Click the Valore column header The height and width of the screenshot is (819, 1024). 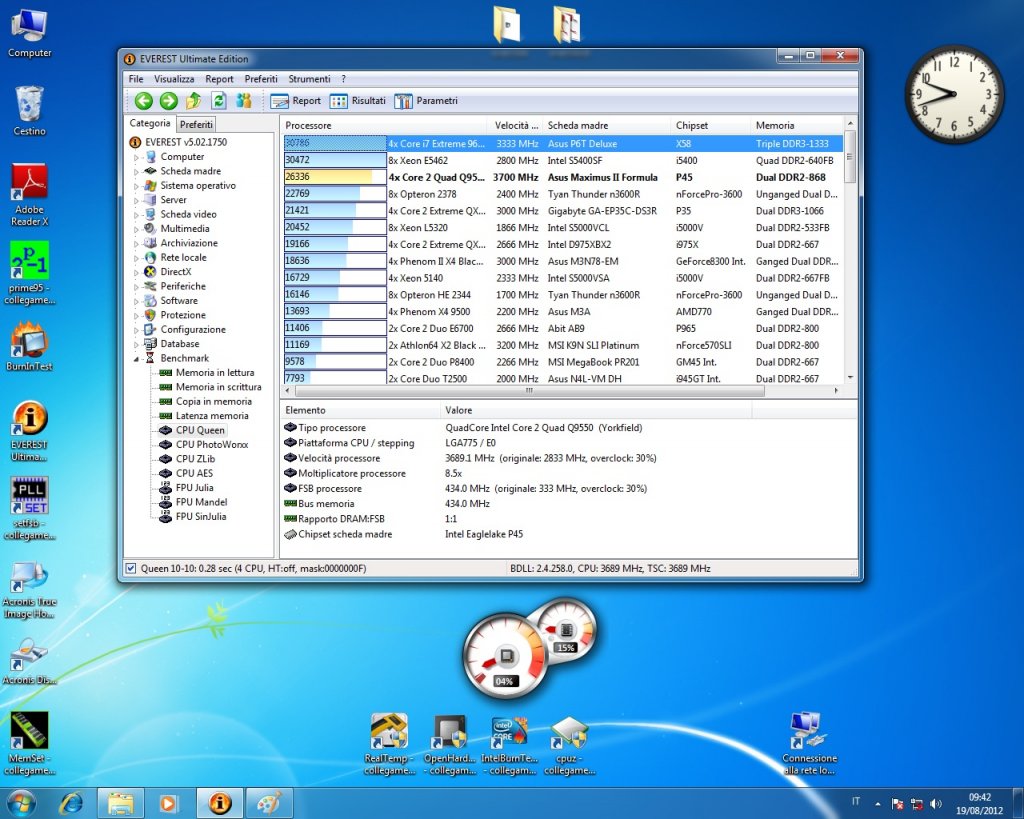(596, 410)
